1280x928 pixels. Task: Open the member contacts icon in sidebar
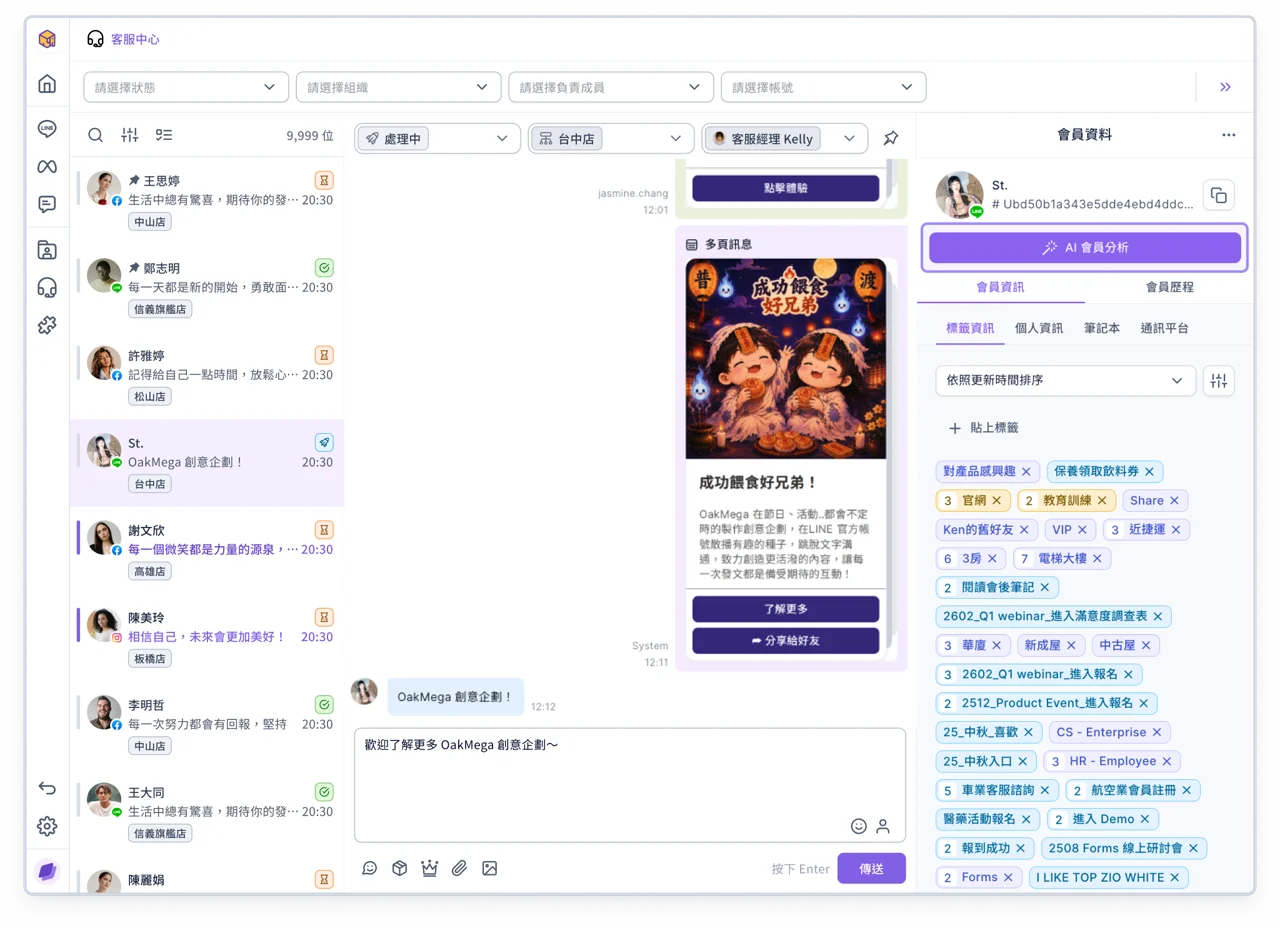pos(47,250)
